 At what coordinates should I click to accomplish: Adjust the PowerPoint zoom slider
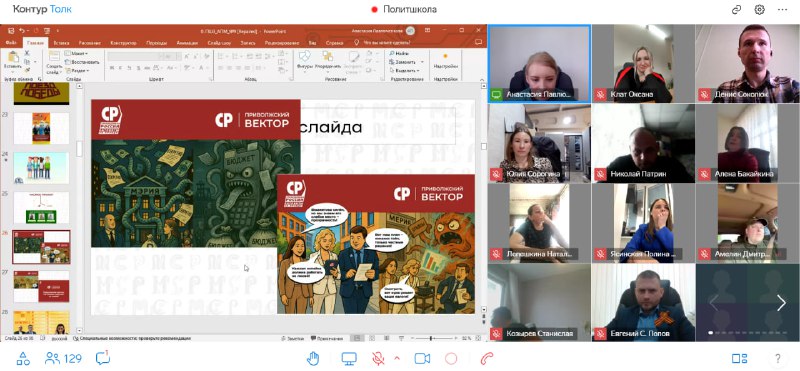point(432,338)
